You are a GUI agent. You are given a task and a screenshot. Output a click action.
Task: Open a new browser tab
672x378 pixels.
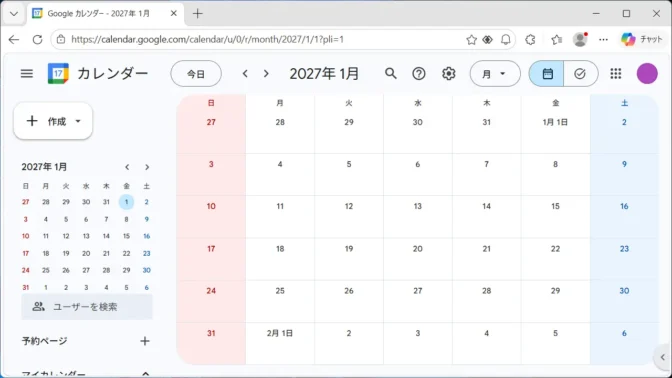[x=198, y=14]
